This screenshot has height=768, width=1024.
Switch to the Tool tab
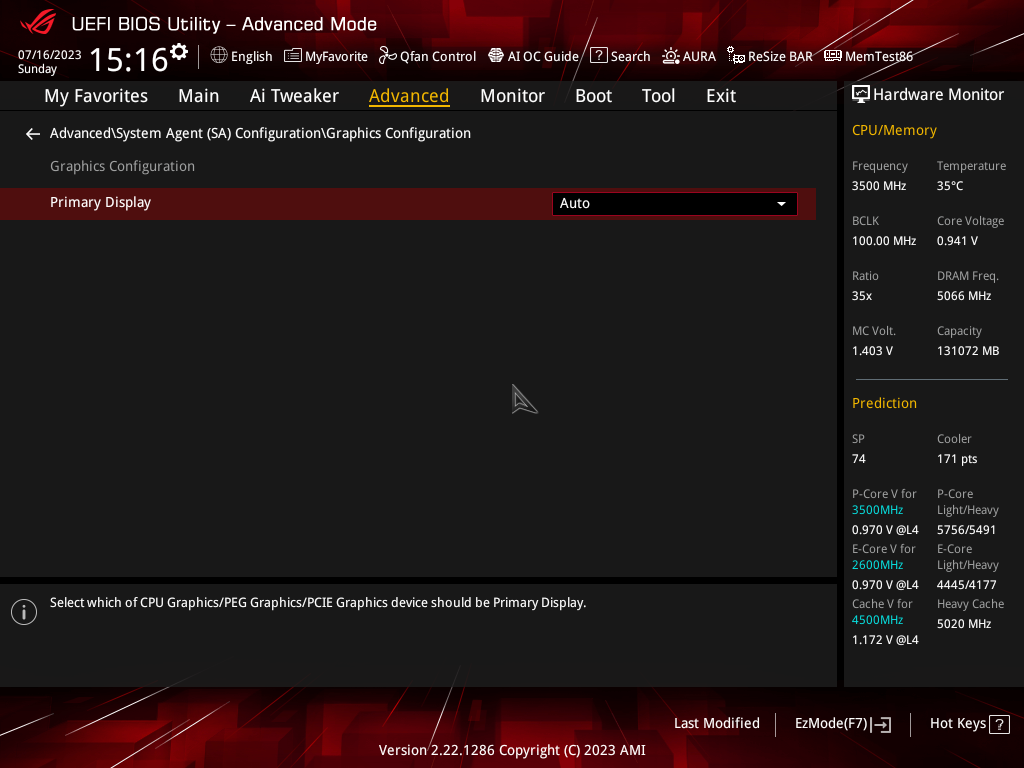658,96
